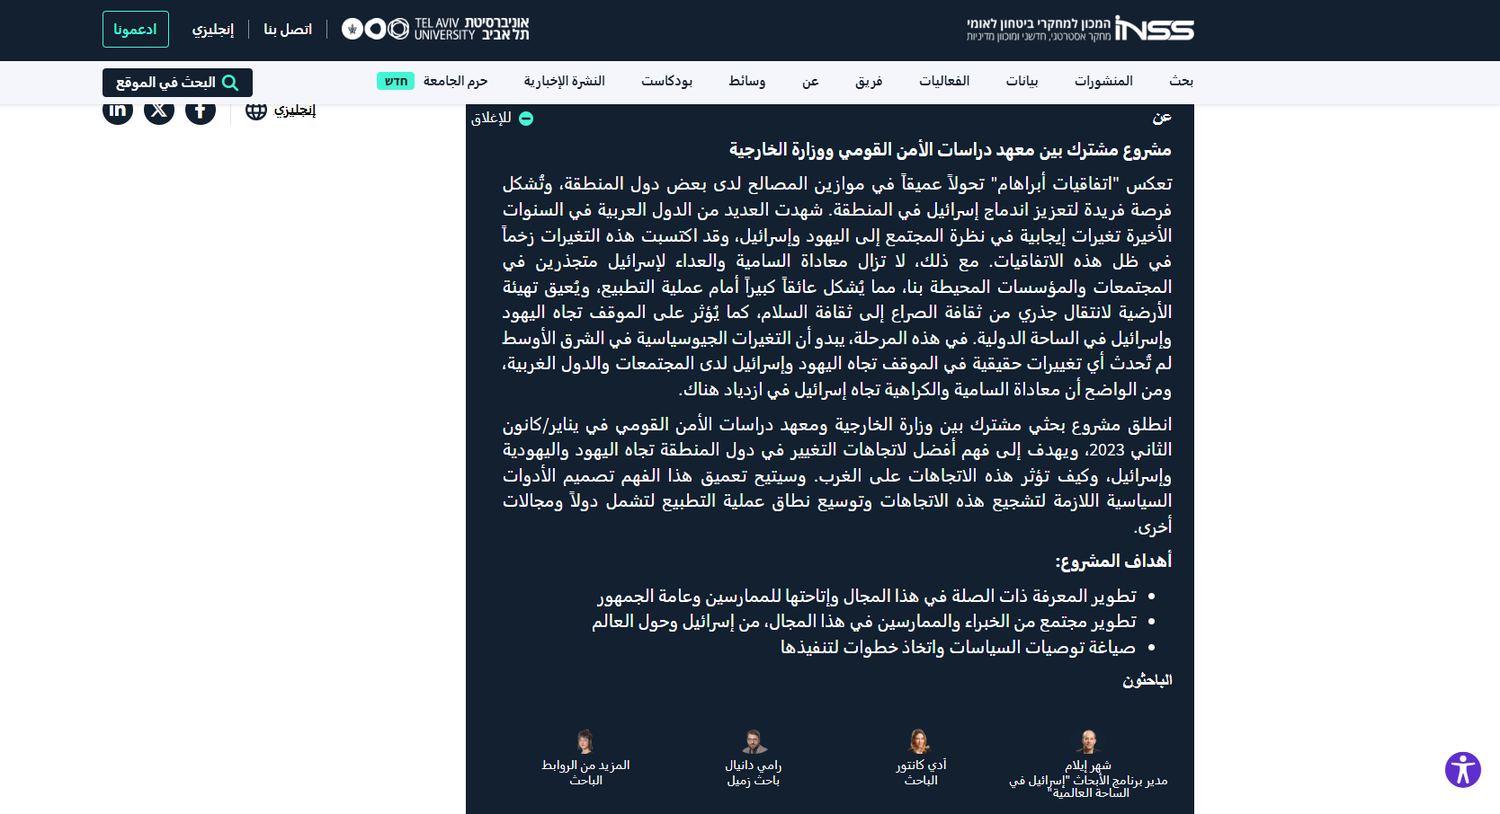The image size is (1500, 814).
Task: Open the 'المنشورات' menu item
Action: [x=1103, y=81]
